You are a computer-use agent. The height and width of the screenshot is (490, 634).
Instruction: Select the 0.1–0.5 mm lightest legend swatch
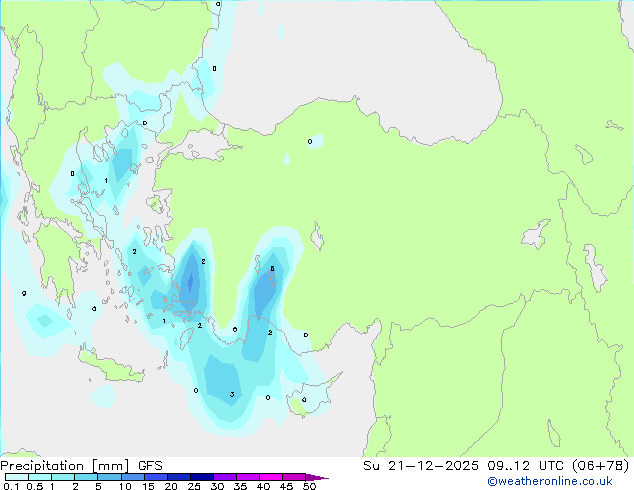(17, 477)
